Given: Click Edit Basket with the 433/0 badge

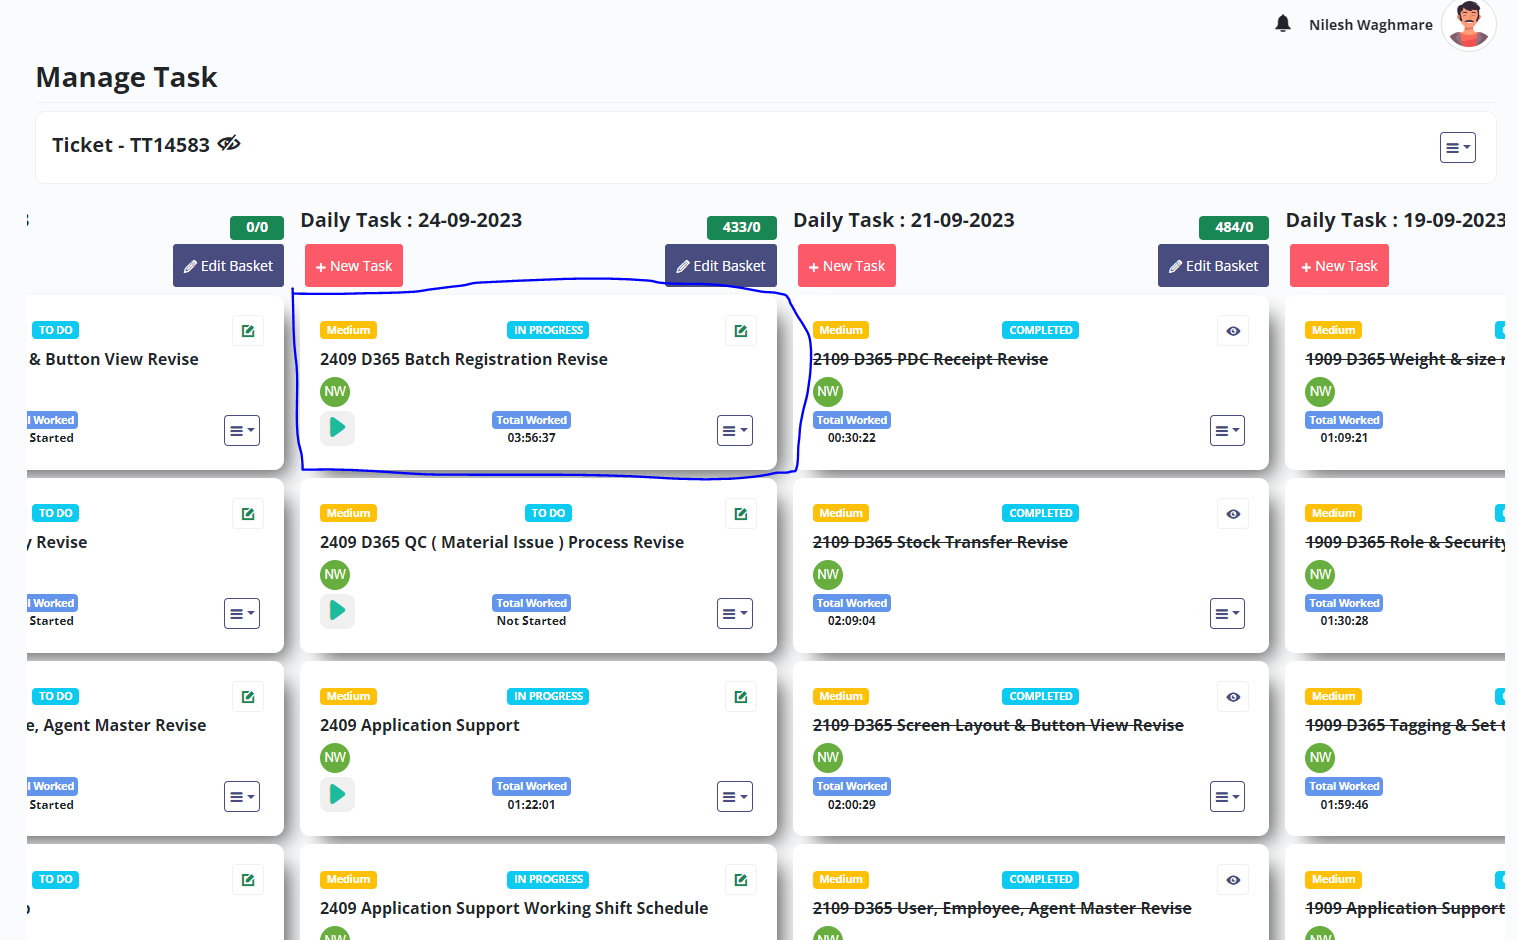Looking at the screenshot, I should (x=721, y=266).
